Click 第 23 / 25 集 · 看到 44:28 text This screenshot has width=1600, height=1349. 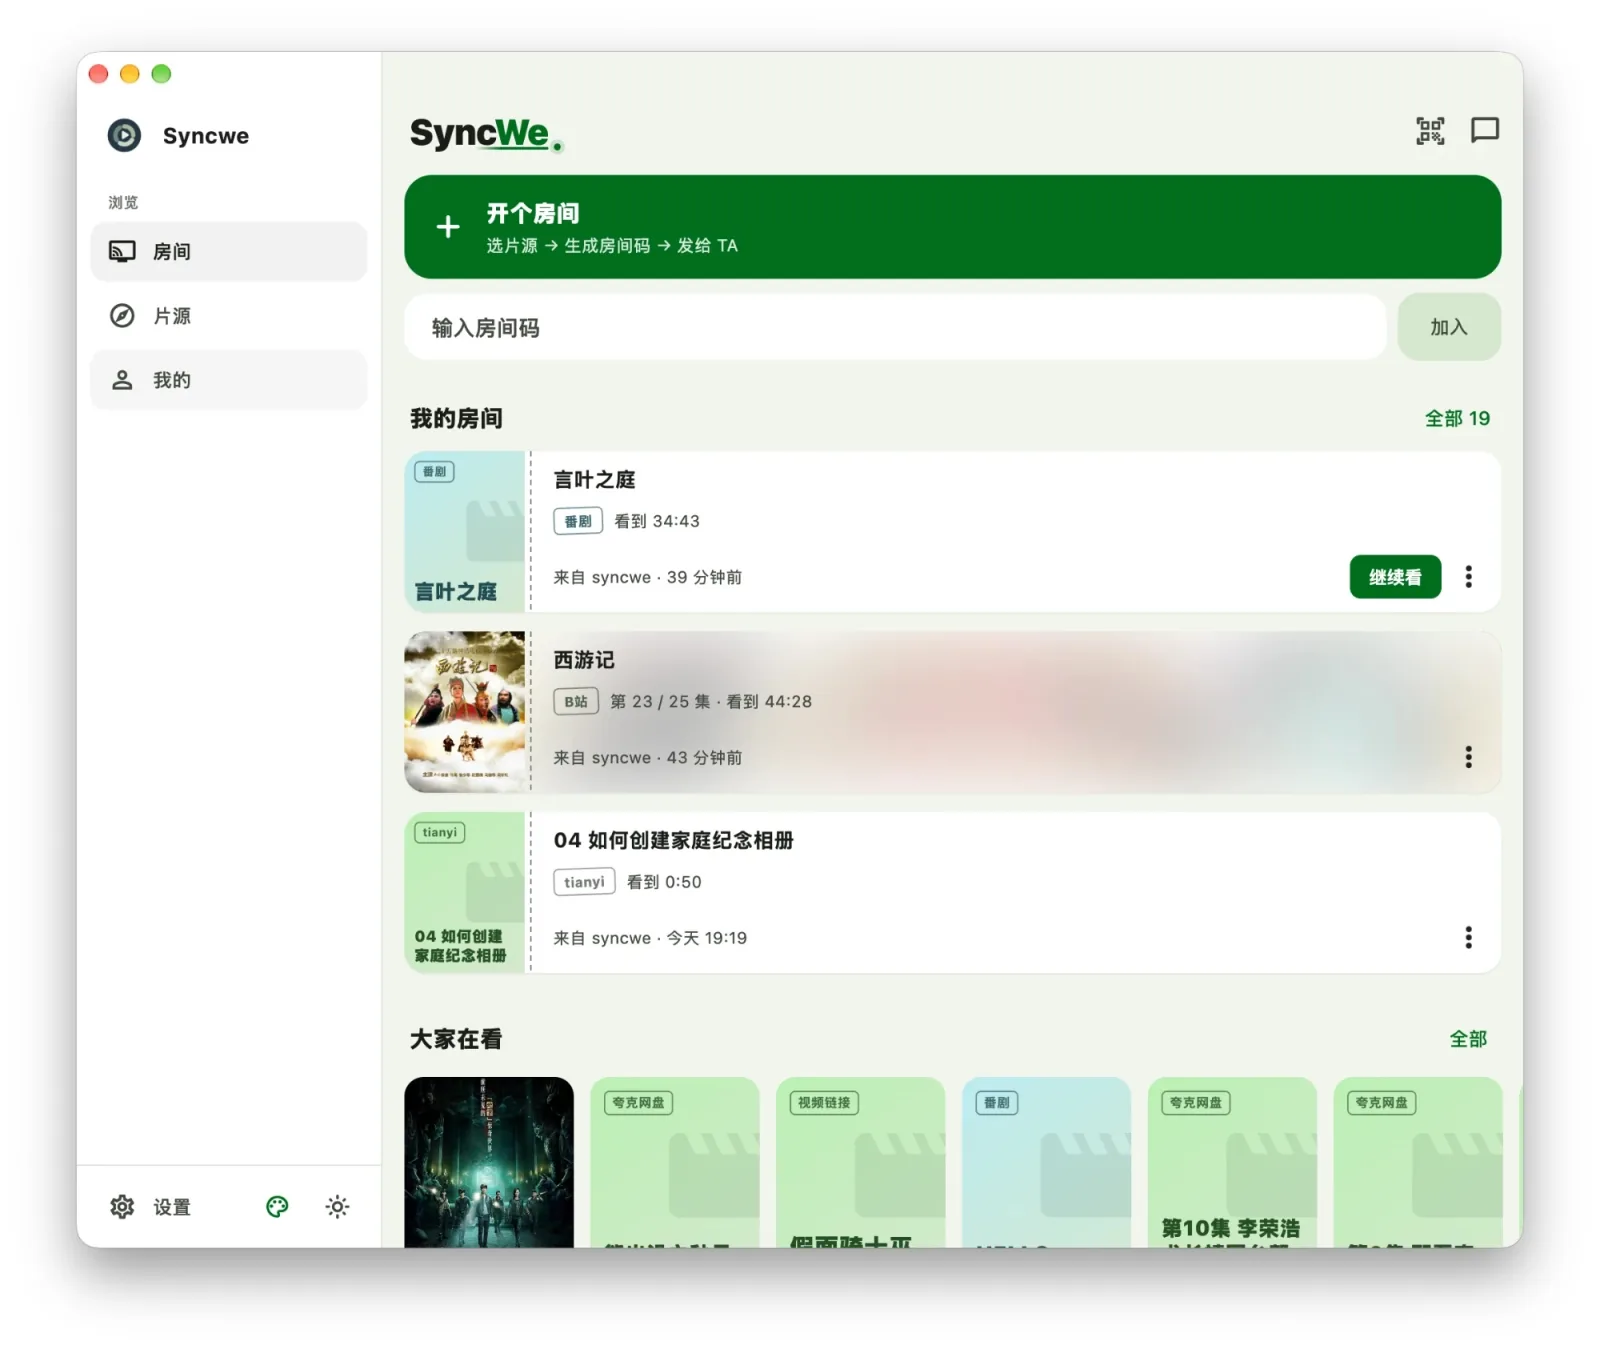711,701
